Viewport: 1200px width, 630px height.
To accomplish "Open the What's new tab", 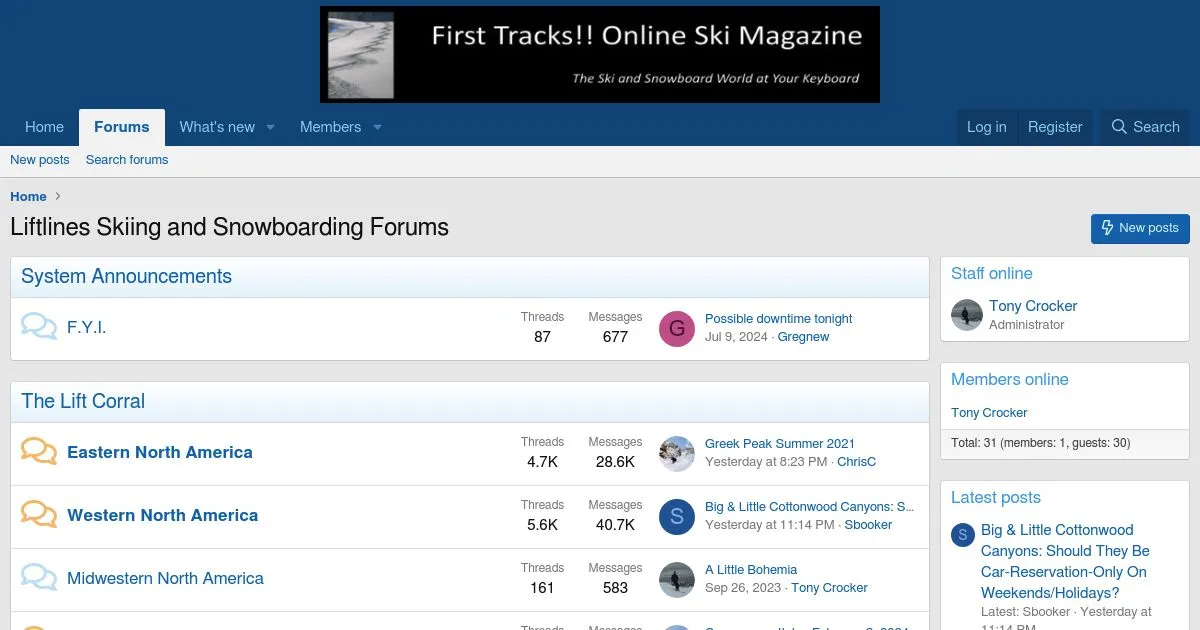I will coord(217,127).
